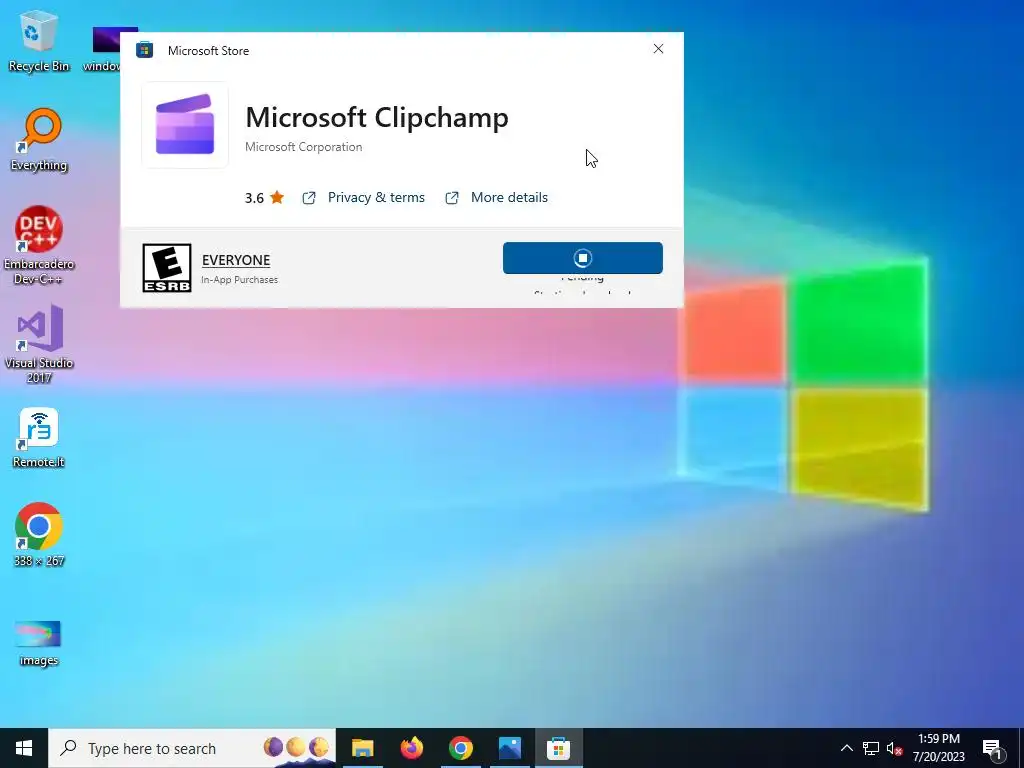Click the muted volume tray icon
Image resolution: width=1024 pixels, height=768 pixels.
pyautogui.click(x=894, y=748)
